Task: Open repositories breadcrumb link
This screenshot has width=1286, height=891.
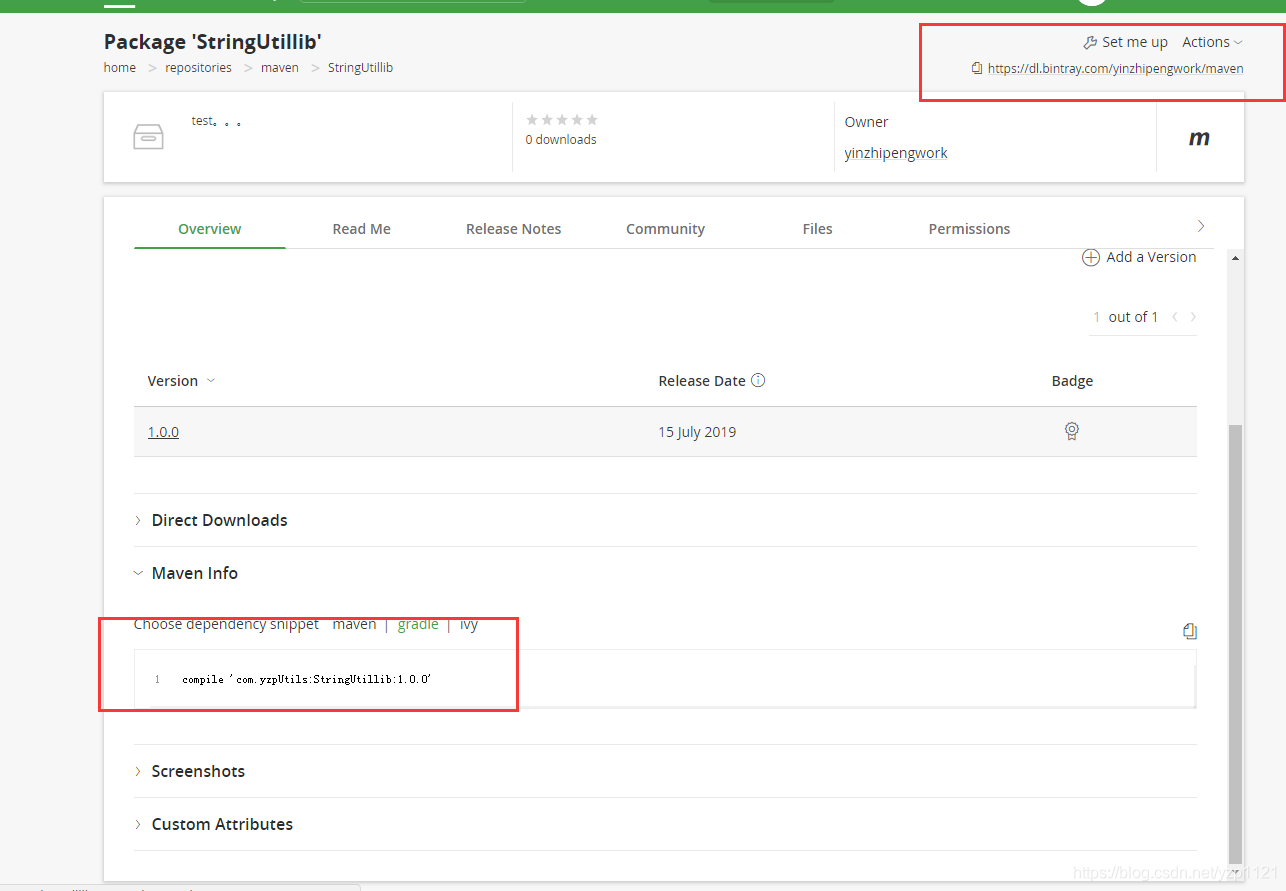Action: point(198,68)
